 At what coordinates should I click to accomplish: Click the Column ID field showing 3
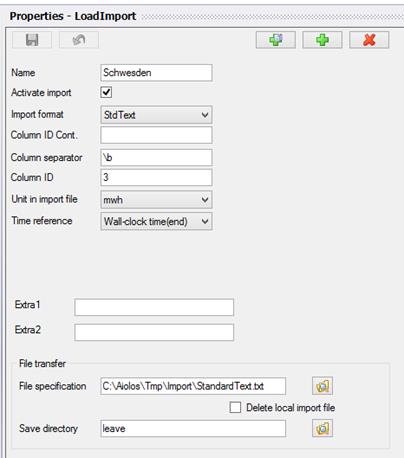click(x=156, y=177)
